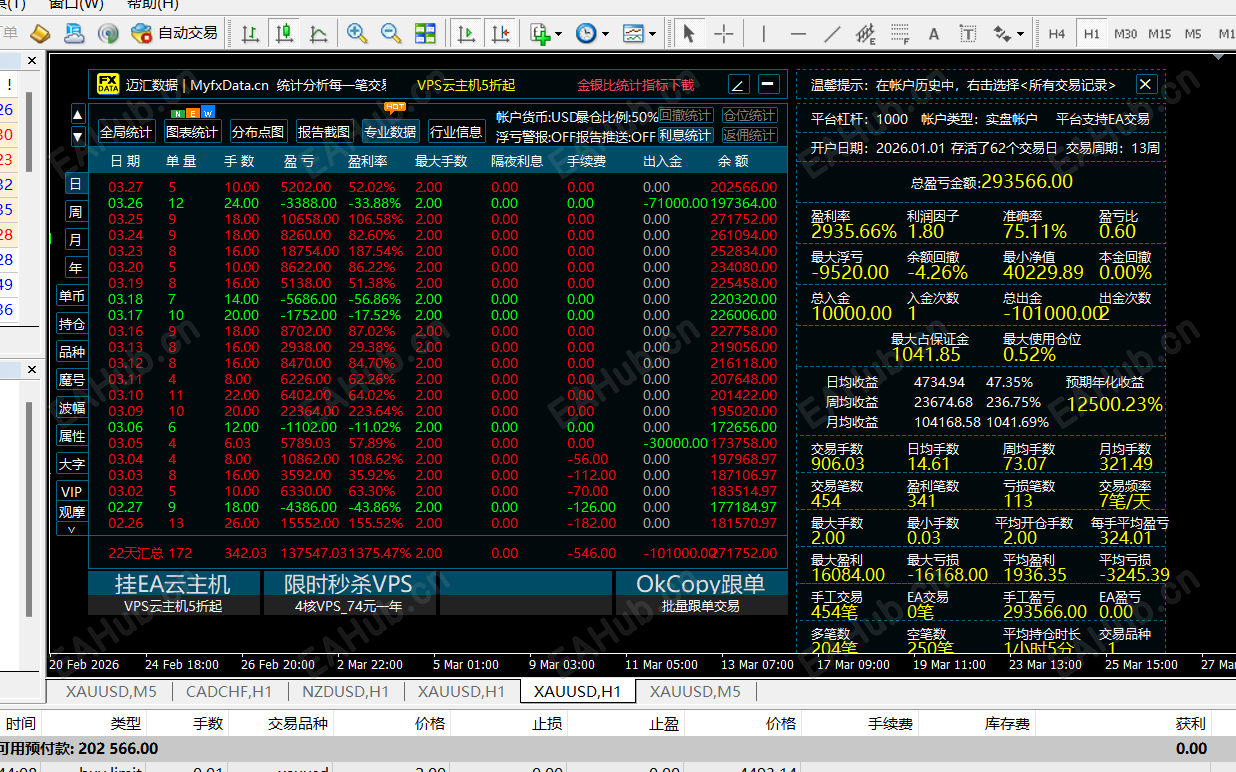This screenshot has width=1236, height=772.
Task: Click the pencil edit icon in the panel header
Action: (738, 84)
